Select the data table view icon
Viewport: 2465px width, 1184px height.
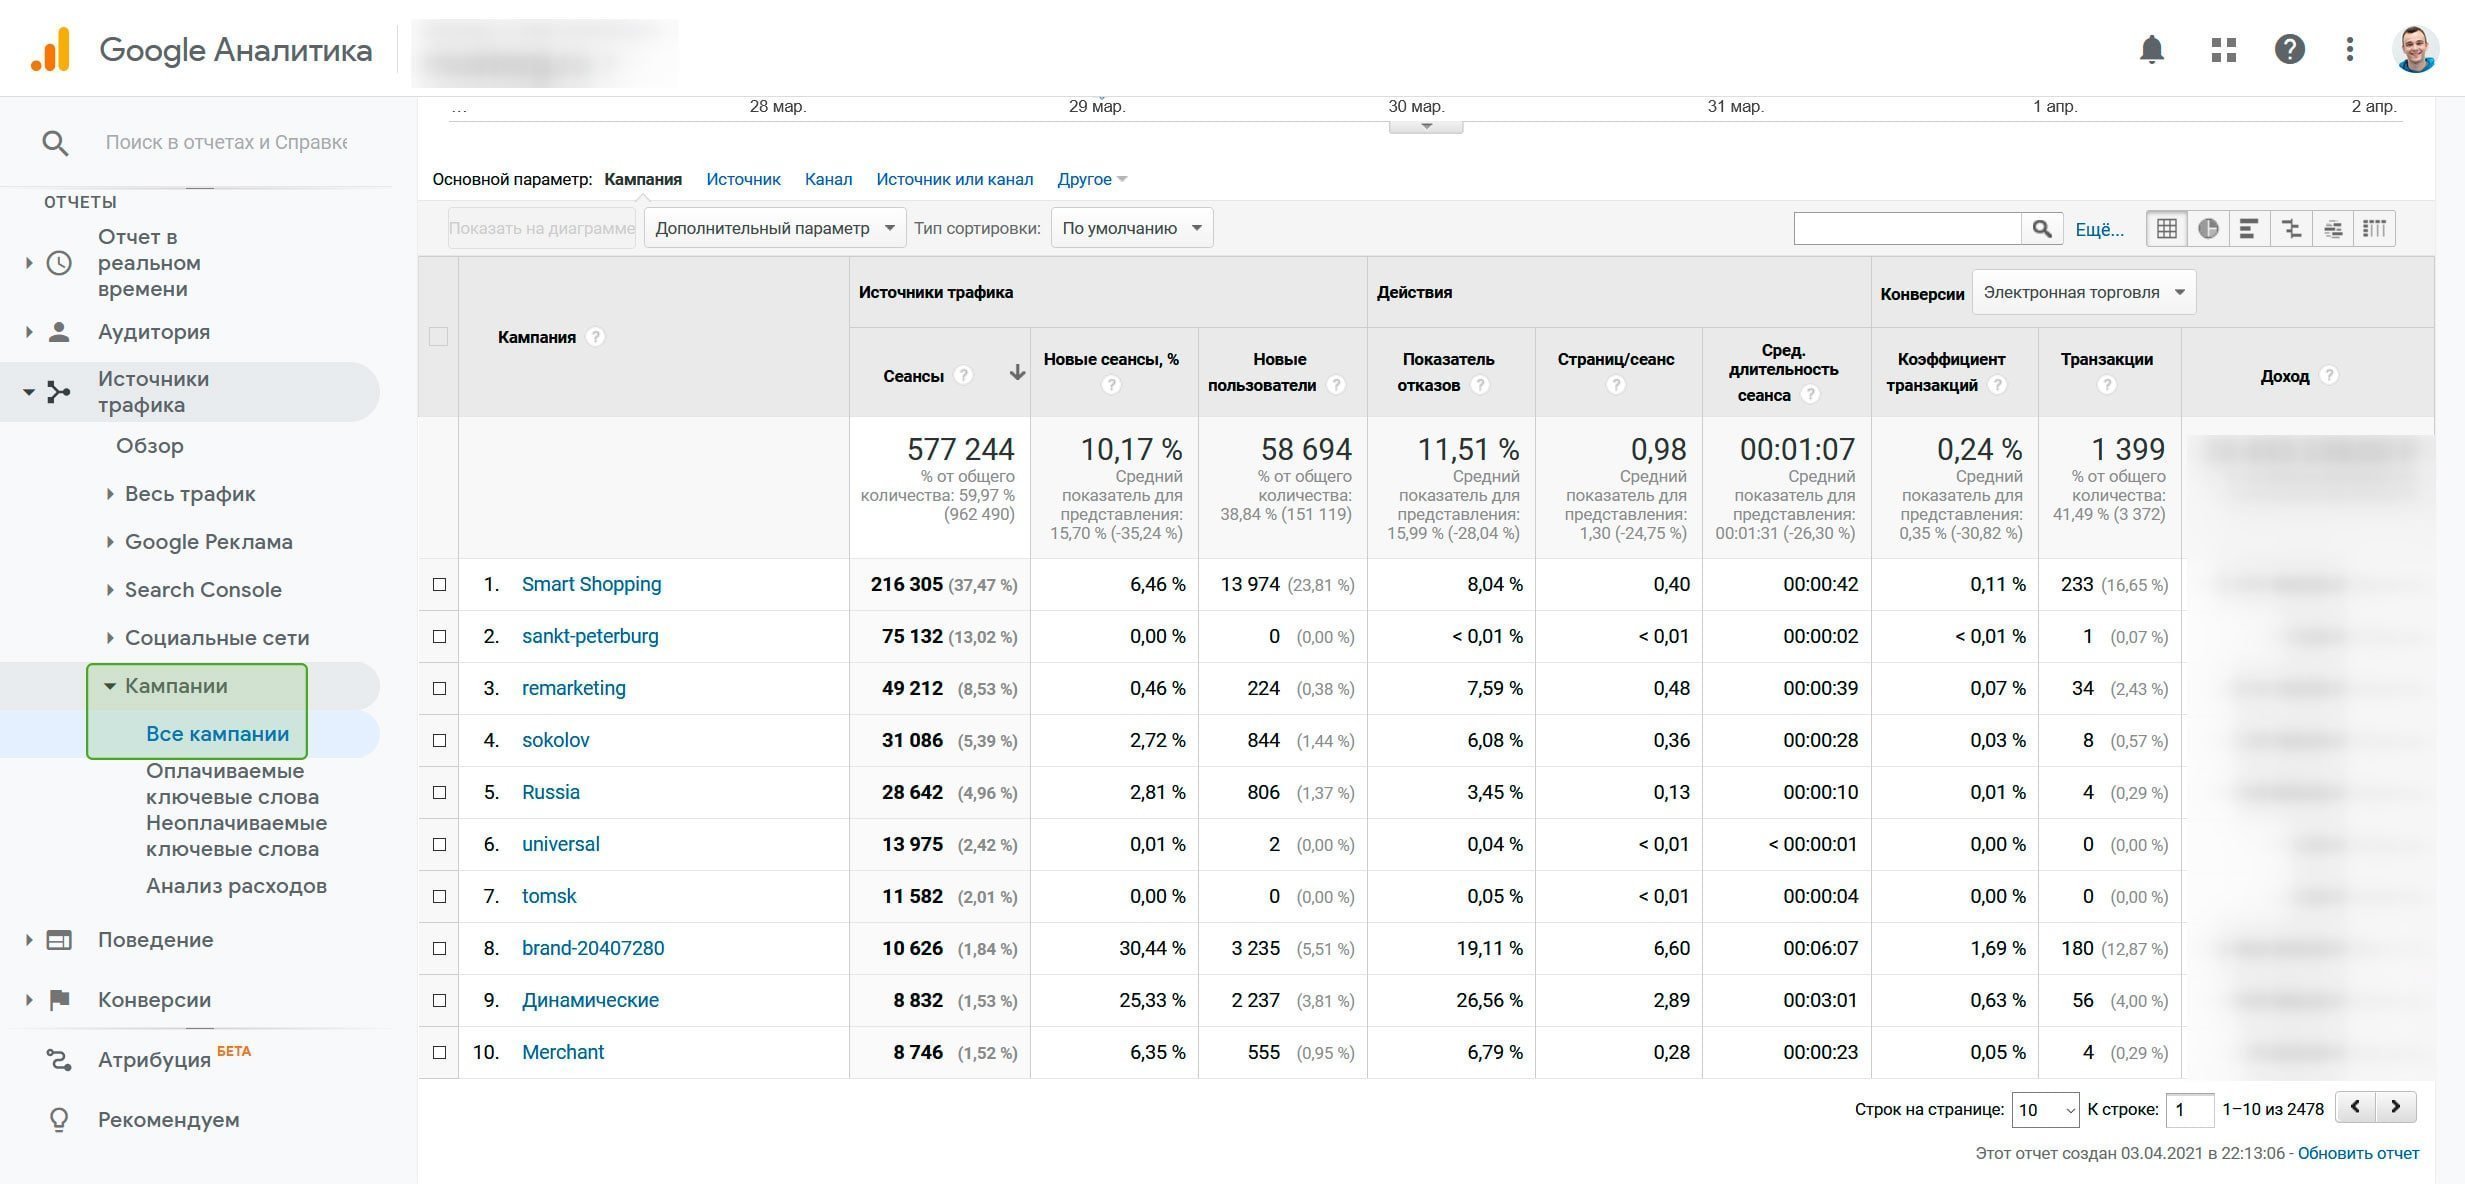click(x=2166, y=229)
